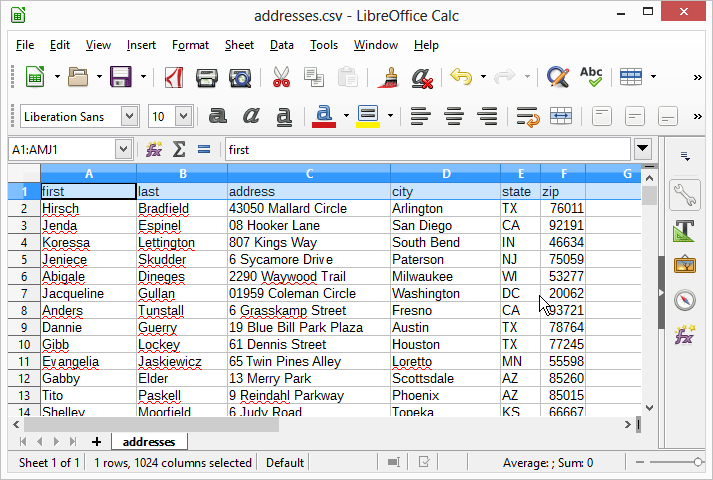Open the Tools menu
The width and height of the screenshot is (713, 480).
coord(324,45)
